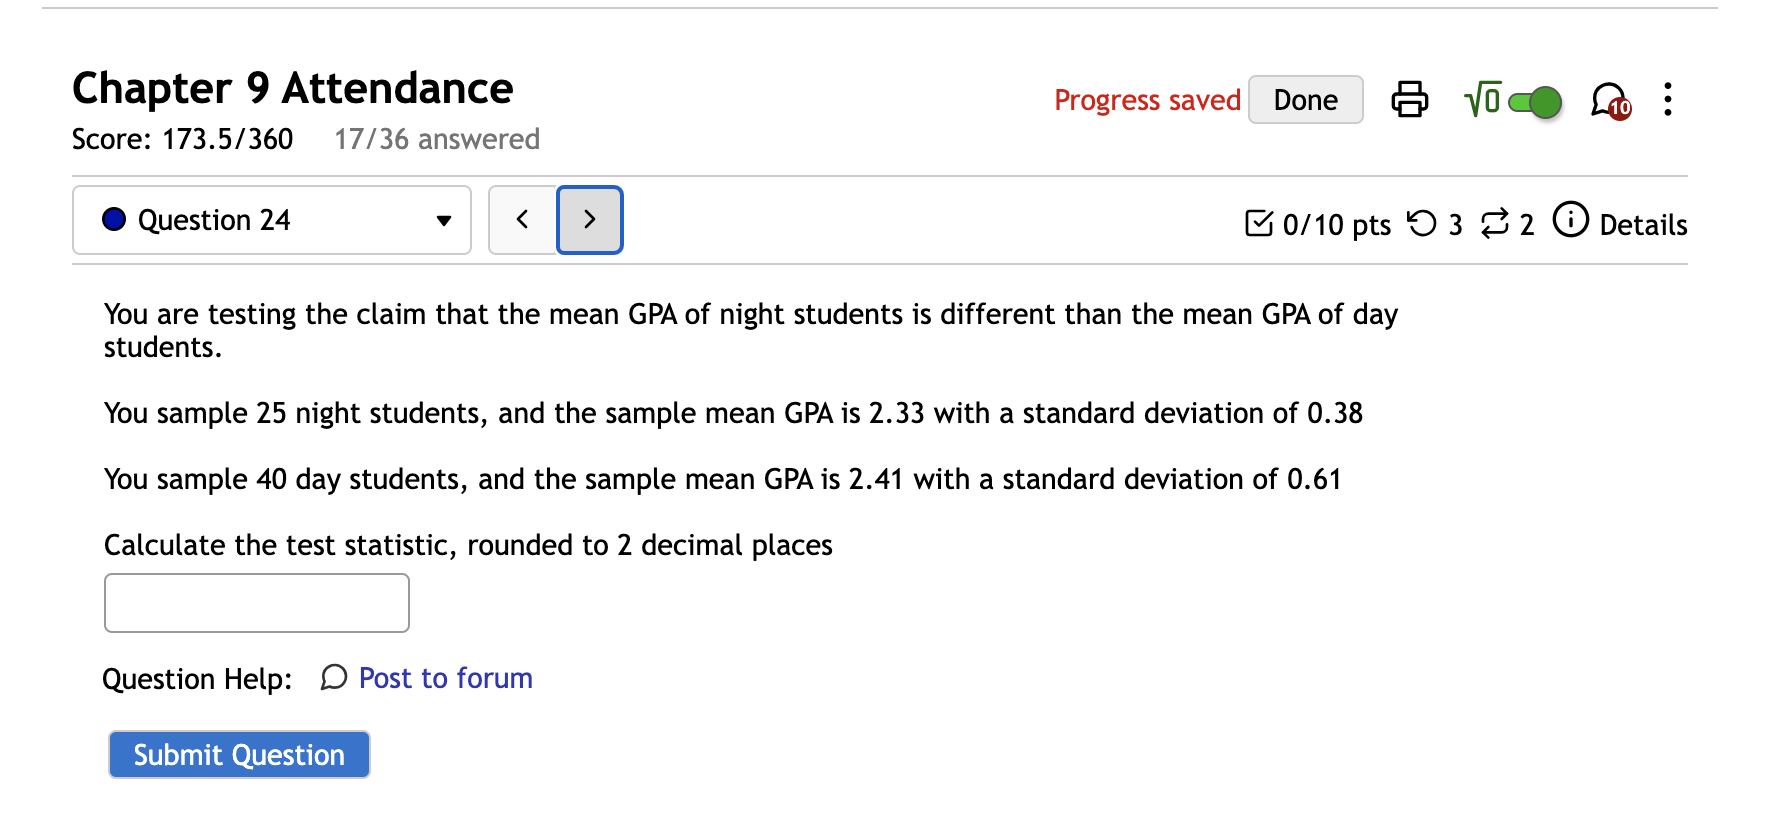Click the print icon
The width and height of the screenshot is (1767, 824).
pos(1409,99)
